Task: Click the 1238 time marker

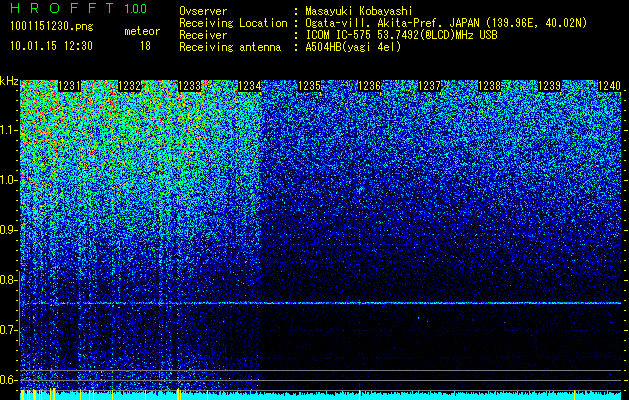Action: tap(489, 86)
